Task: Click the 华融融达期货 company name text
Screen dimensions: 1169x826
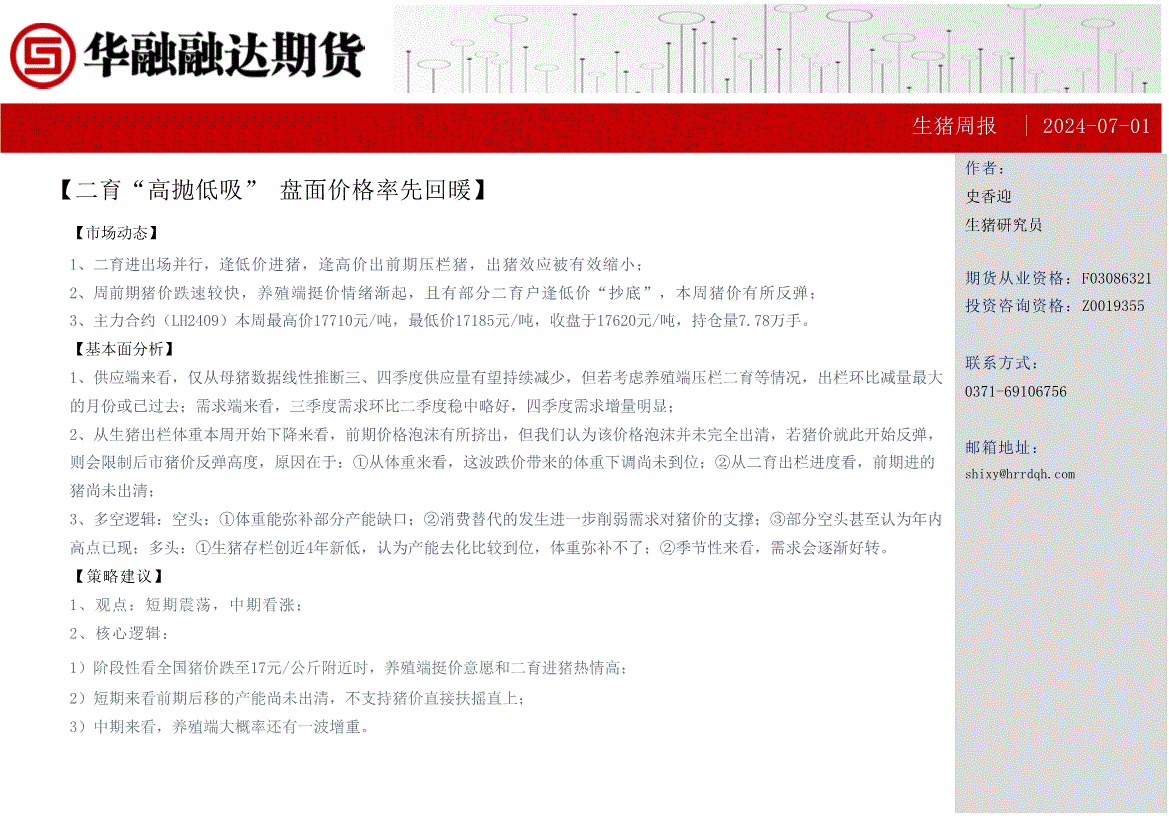Action: (224, 55)
